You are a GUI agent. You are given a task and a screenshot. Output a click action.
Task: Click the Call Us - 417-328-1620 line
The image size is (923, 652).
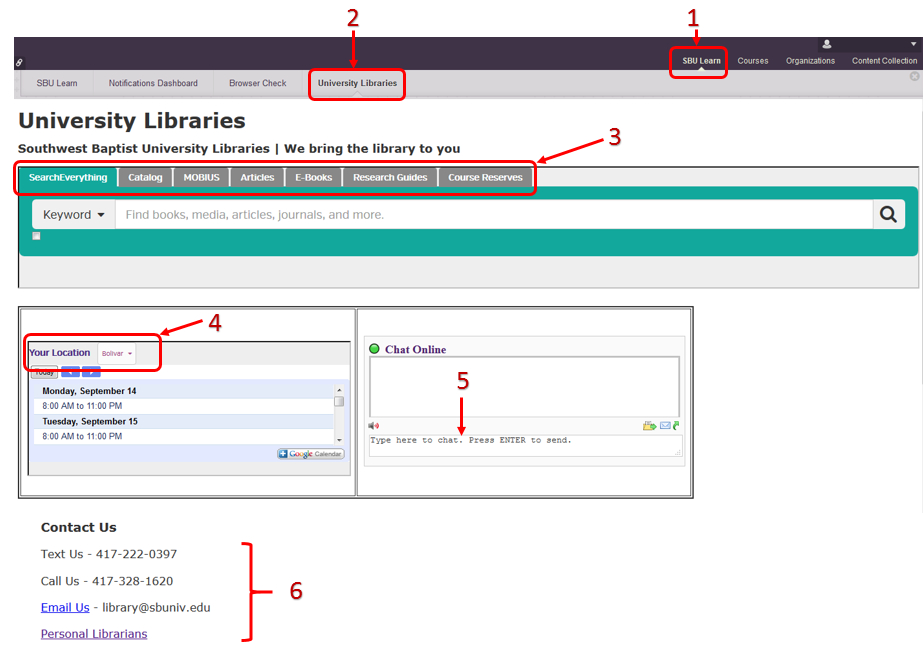coord(107,581)
